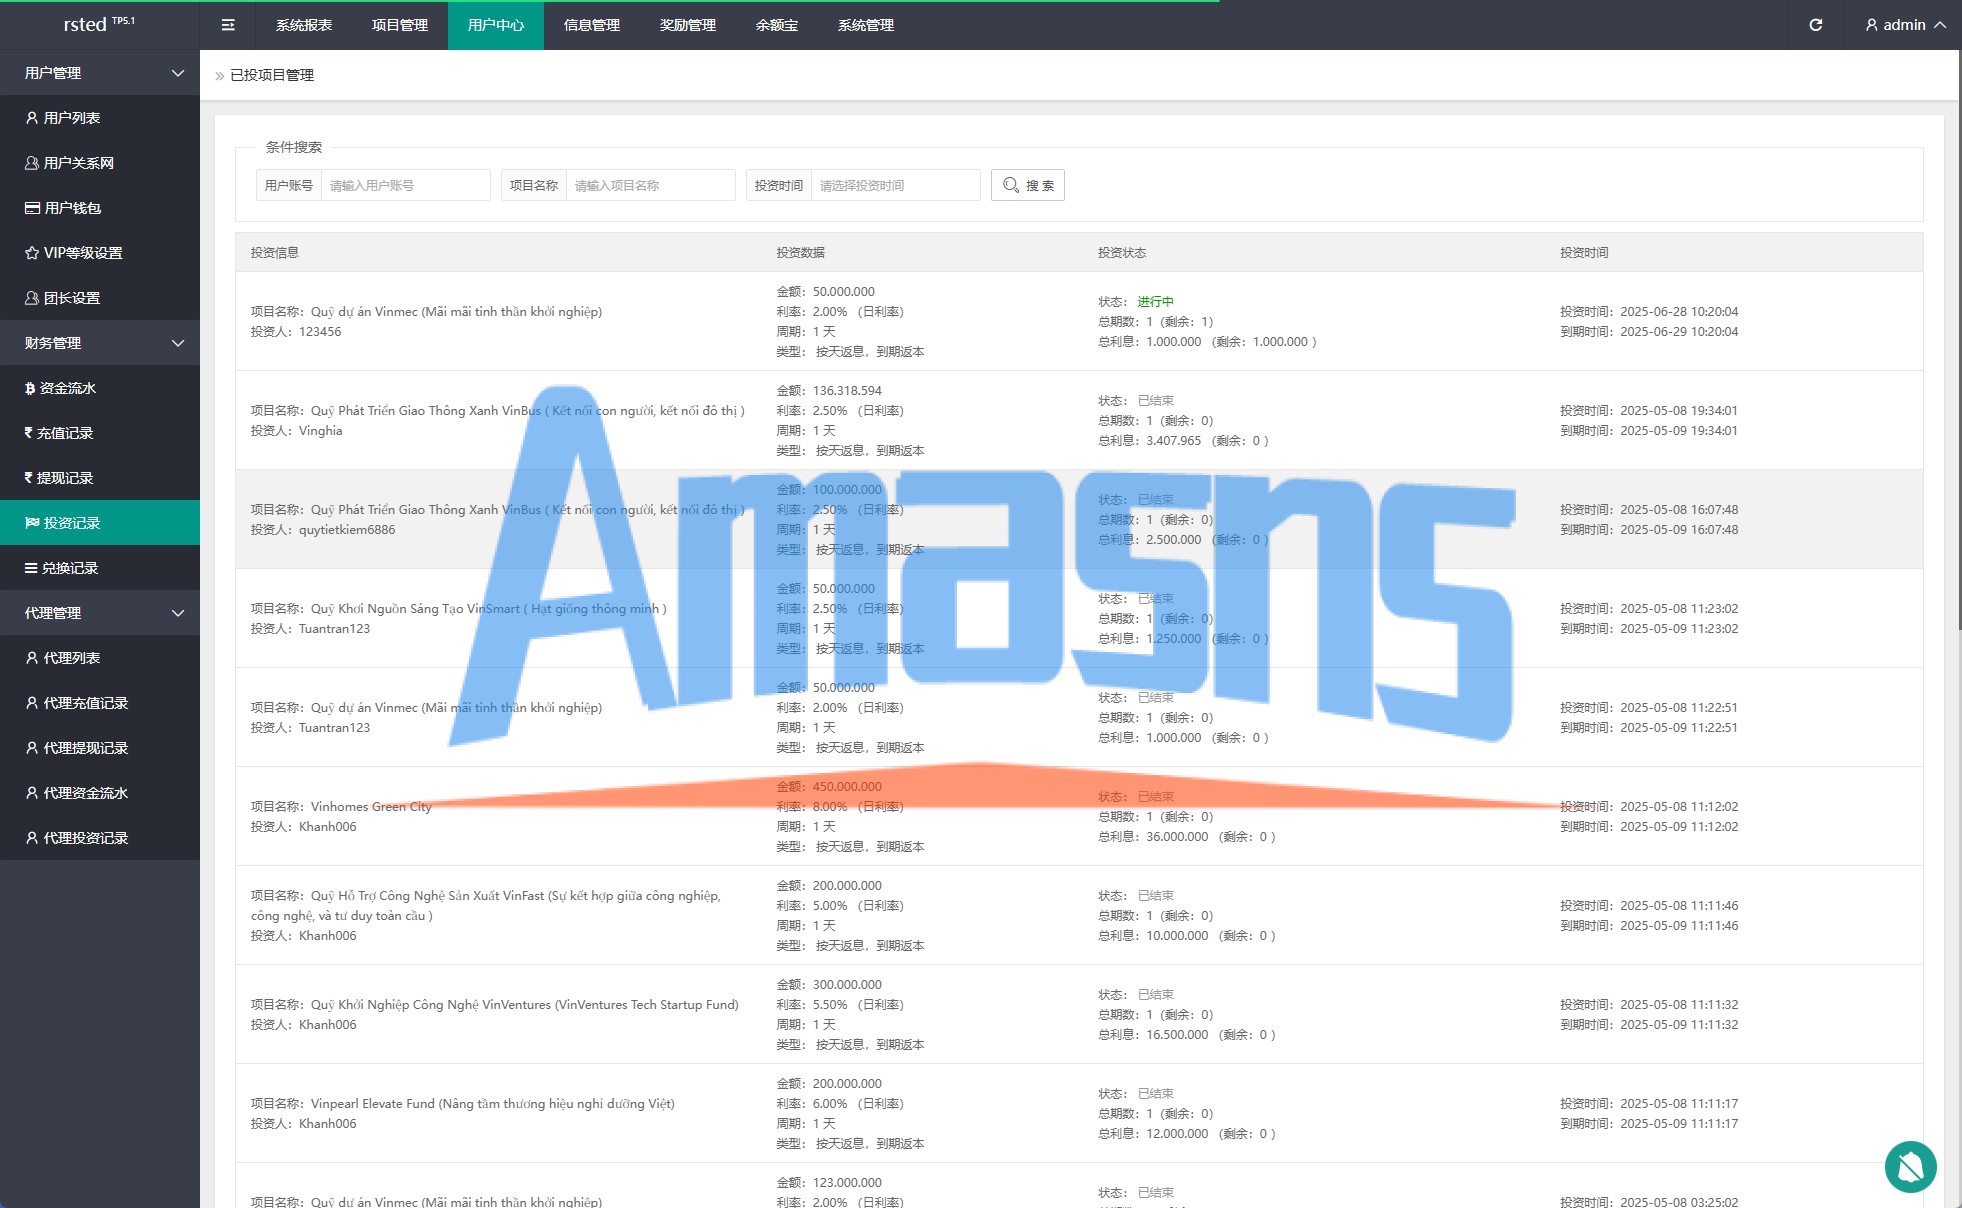Switch to 系统报表 top menu

(x=304, y=25)
